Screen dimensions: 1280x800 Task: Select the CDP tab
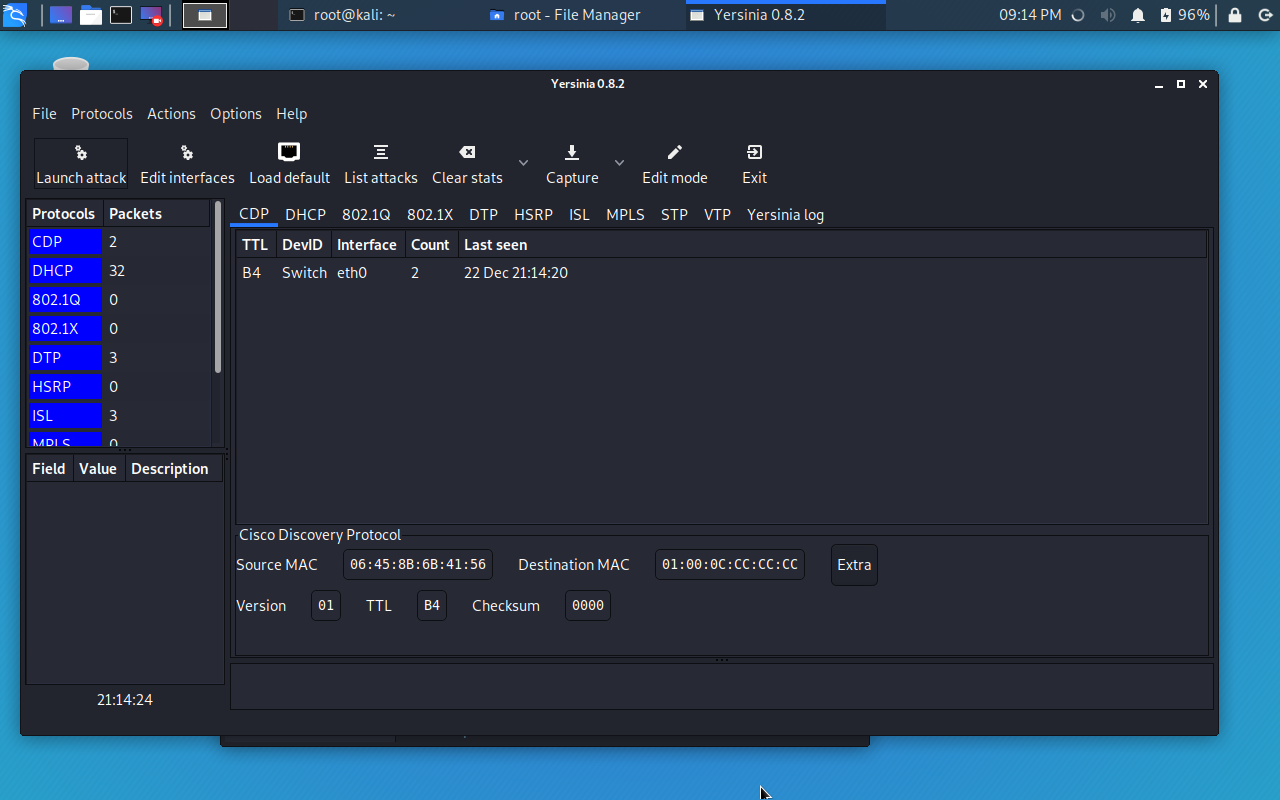point(254,215)
